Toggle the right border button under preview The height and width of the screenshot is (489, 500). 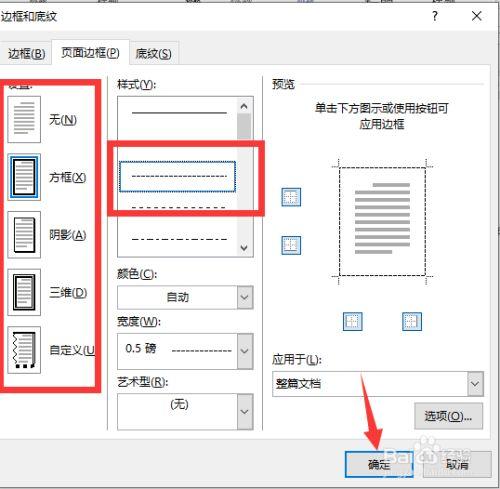[x=412, y=321]
